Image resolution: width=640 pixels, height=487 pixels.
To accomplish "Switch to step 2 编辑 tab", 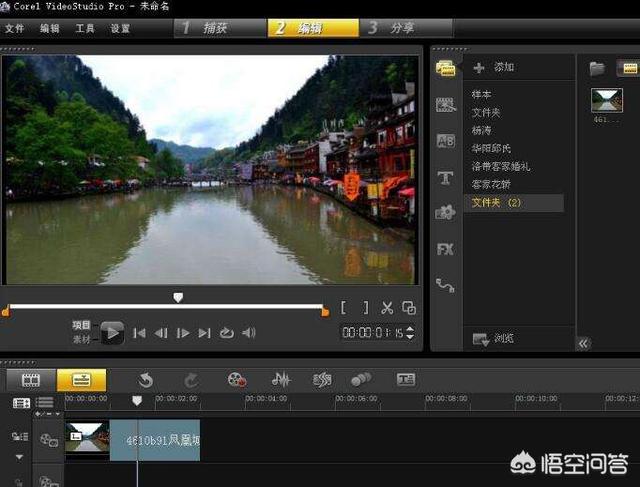I will (x=313, y=28).
